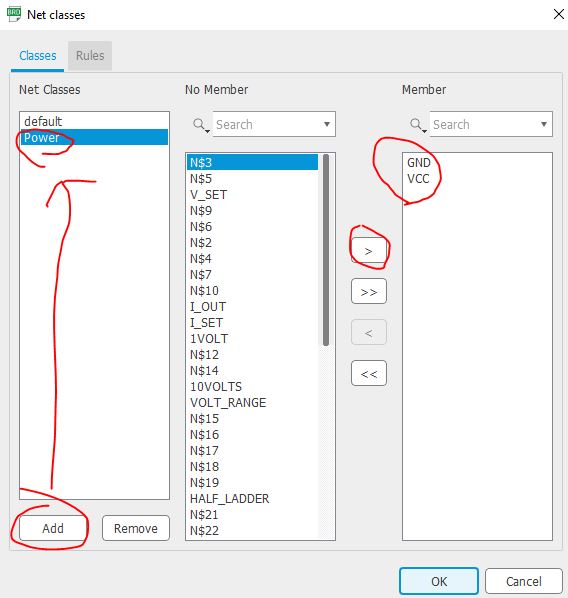Click the Add net class button
The image size is (568, 598).
coord(53,528)
